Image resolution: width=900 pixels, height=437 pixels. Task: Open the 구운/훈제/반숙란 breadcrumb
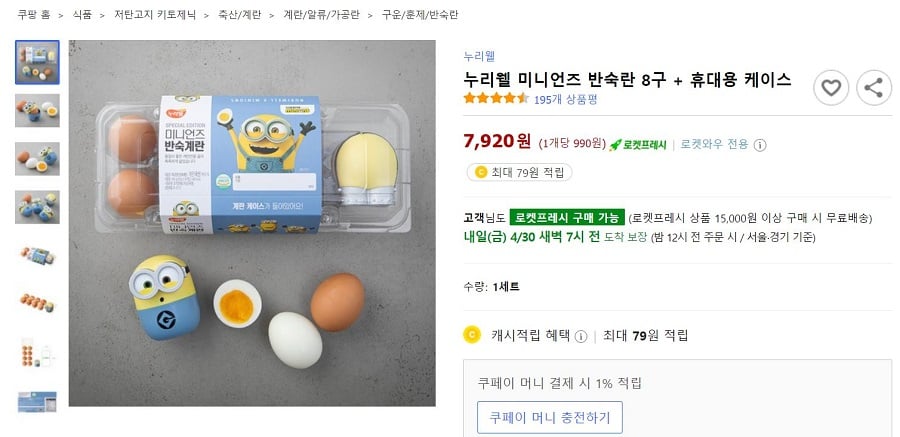(x=419, y=15)
